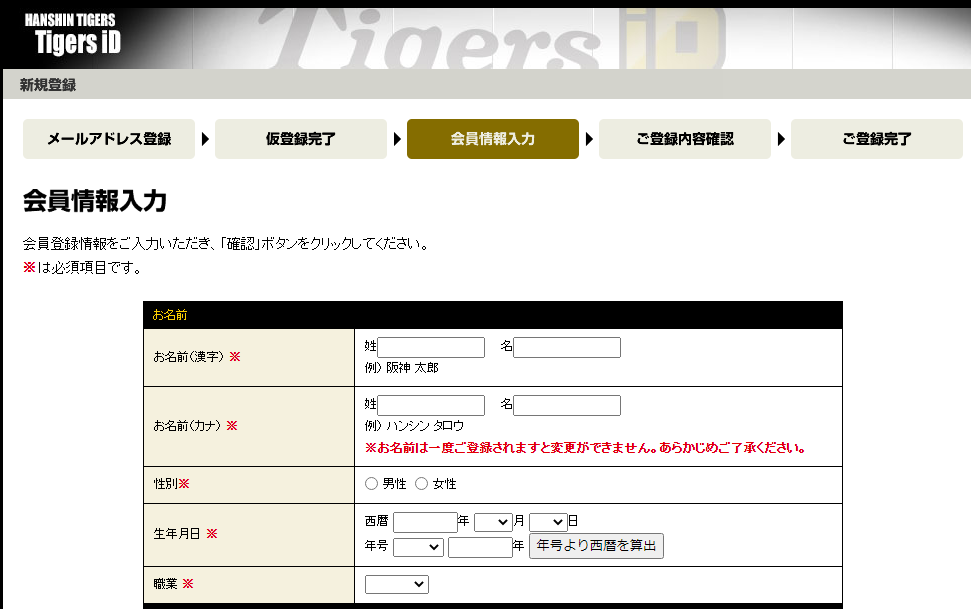Click the 会員情報入力 step tab
Viewport: 971px width, 609px height.
coord(493,139)
